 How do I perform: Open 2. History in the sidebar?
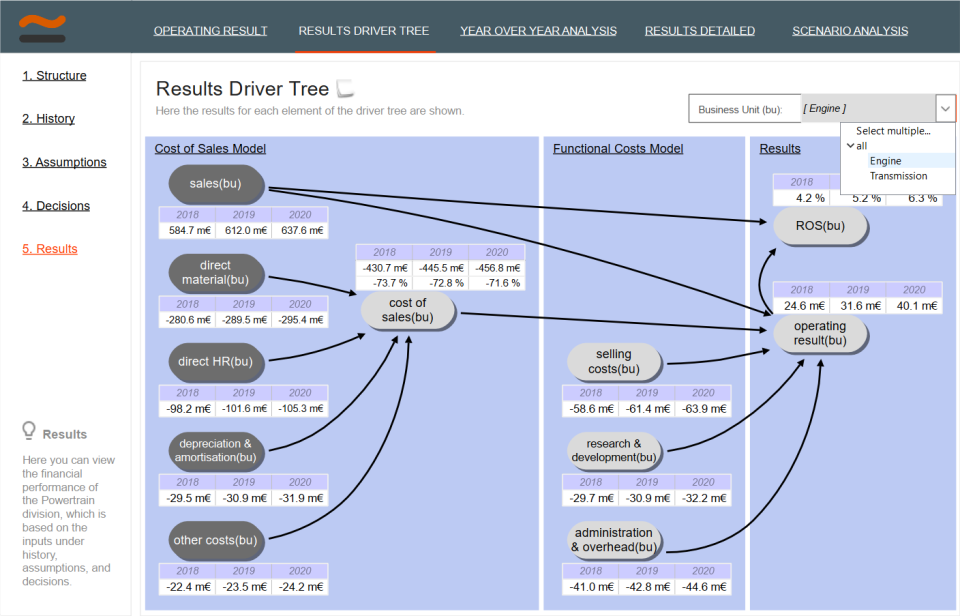48,118
